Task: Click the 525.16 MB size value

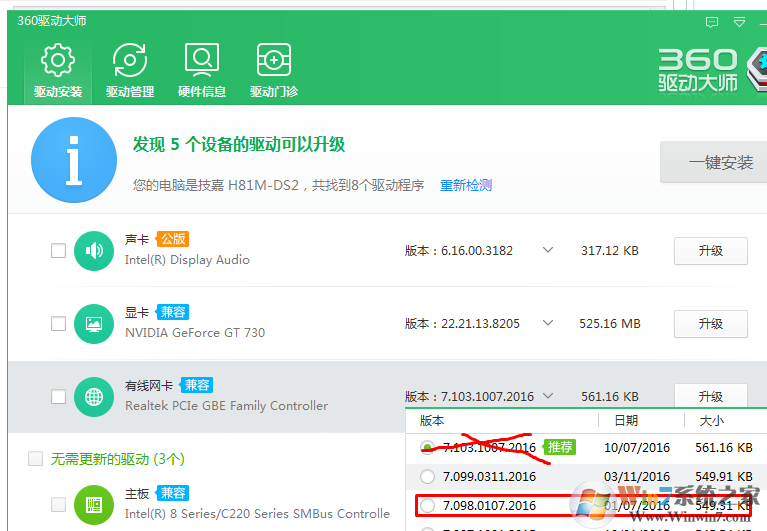Action: (610, 324)
